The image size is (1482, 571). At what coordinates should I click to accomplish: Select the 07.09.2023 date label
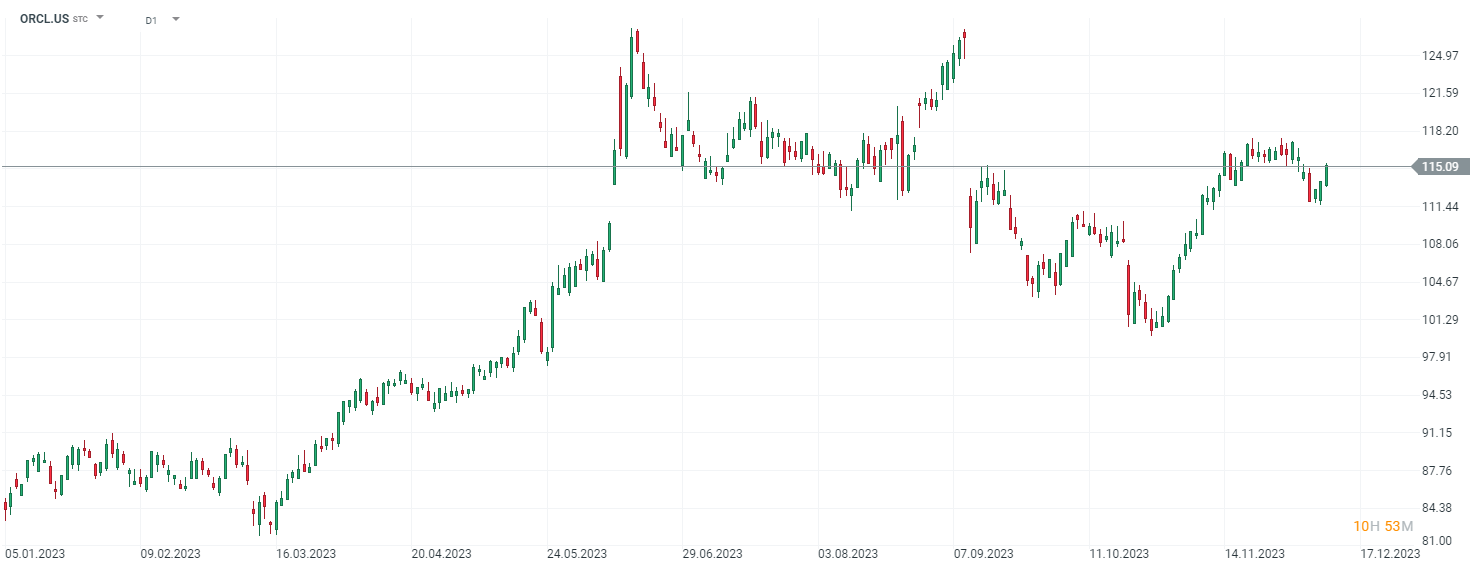coord(984,553)
